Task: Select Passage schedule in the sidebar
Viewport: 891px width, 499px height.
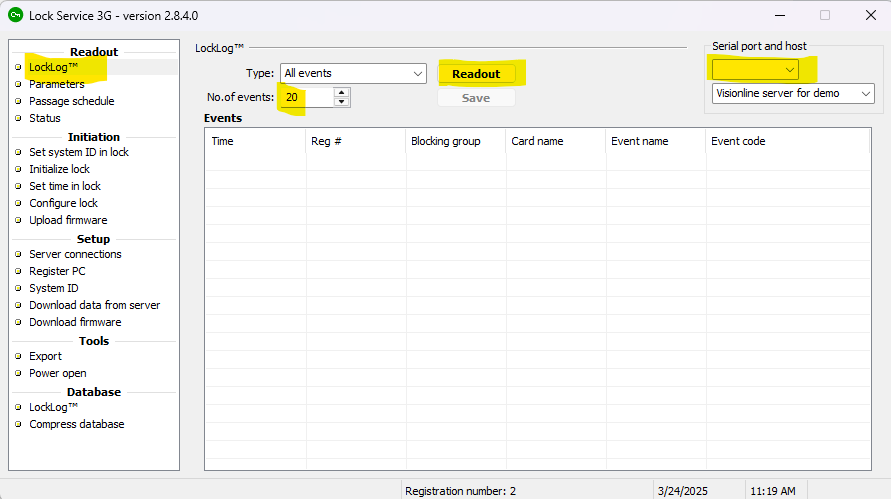Action: [x=72, y=101]
